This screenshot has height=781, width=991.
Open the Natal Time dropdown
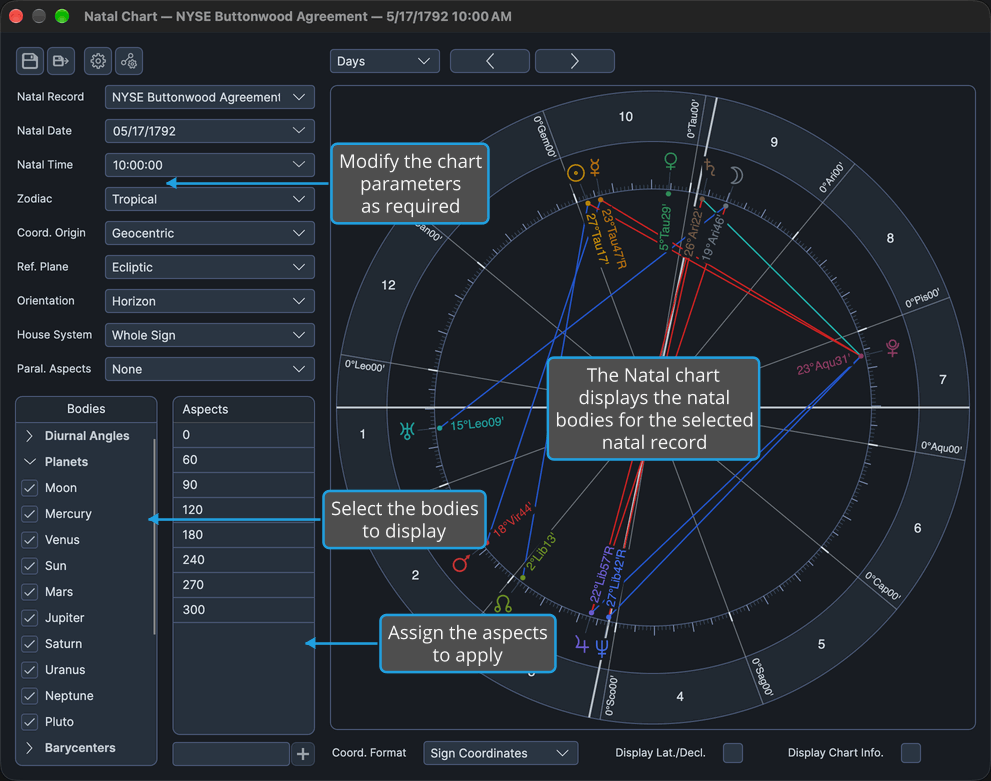click(210, 165)
